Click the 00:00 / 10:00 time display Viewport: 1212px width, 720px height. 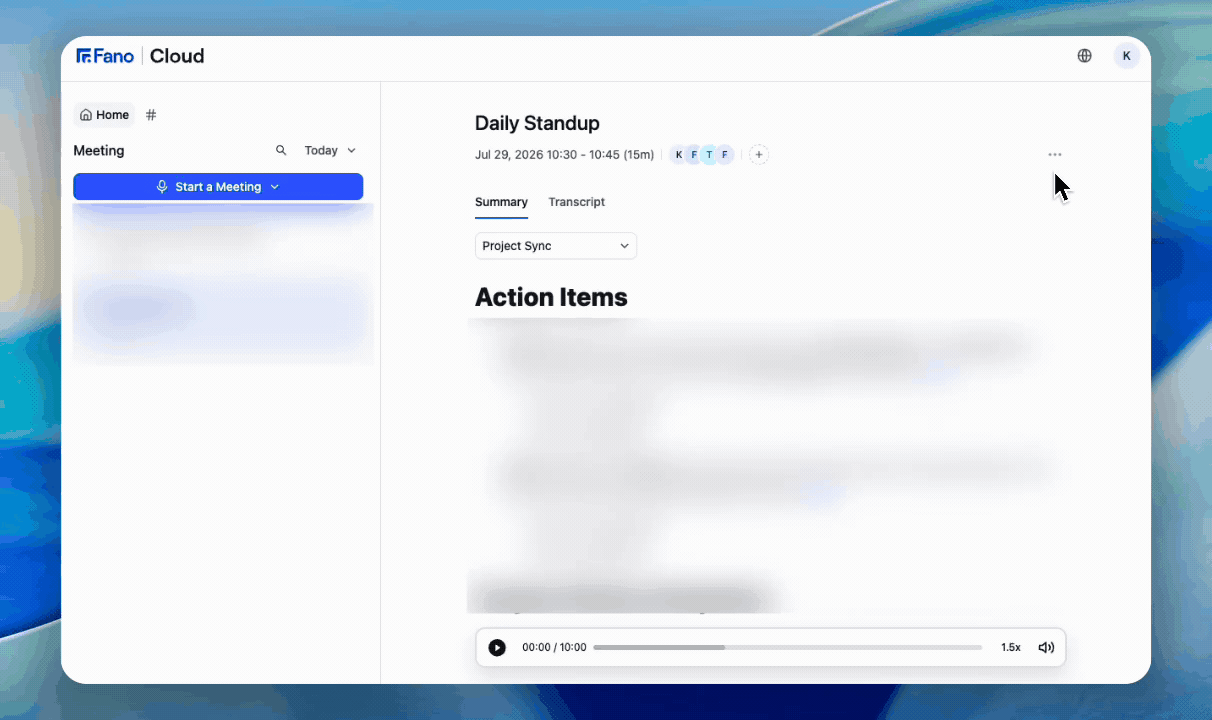tap(554, 647)
